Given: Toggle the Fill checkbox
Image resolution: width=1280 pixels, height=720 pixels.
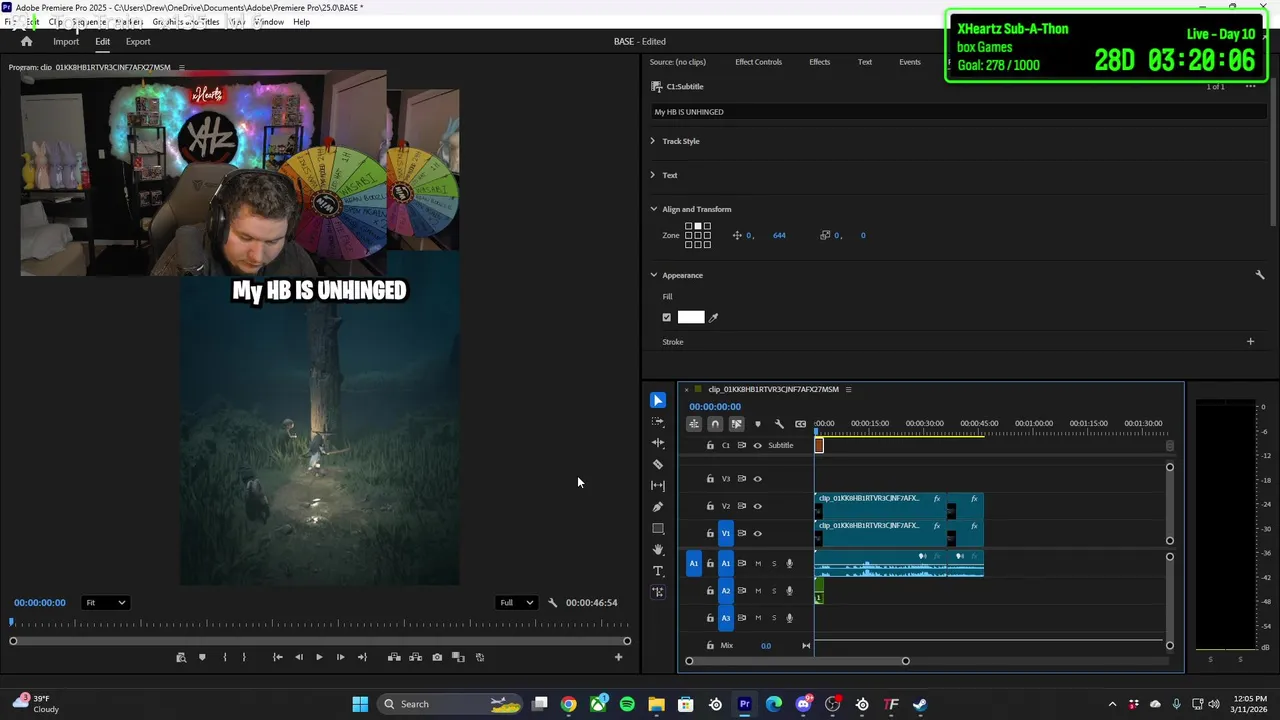Looking at the screenshot, I should point(667,317).
